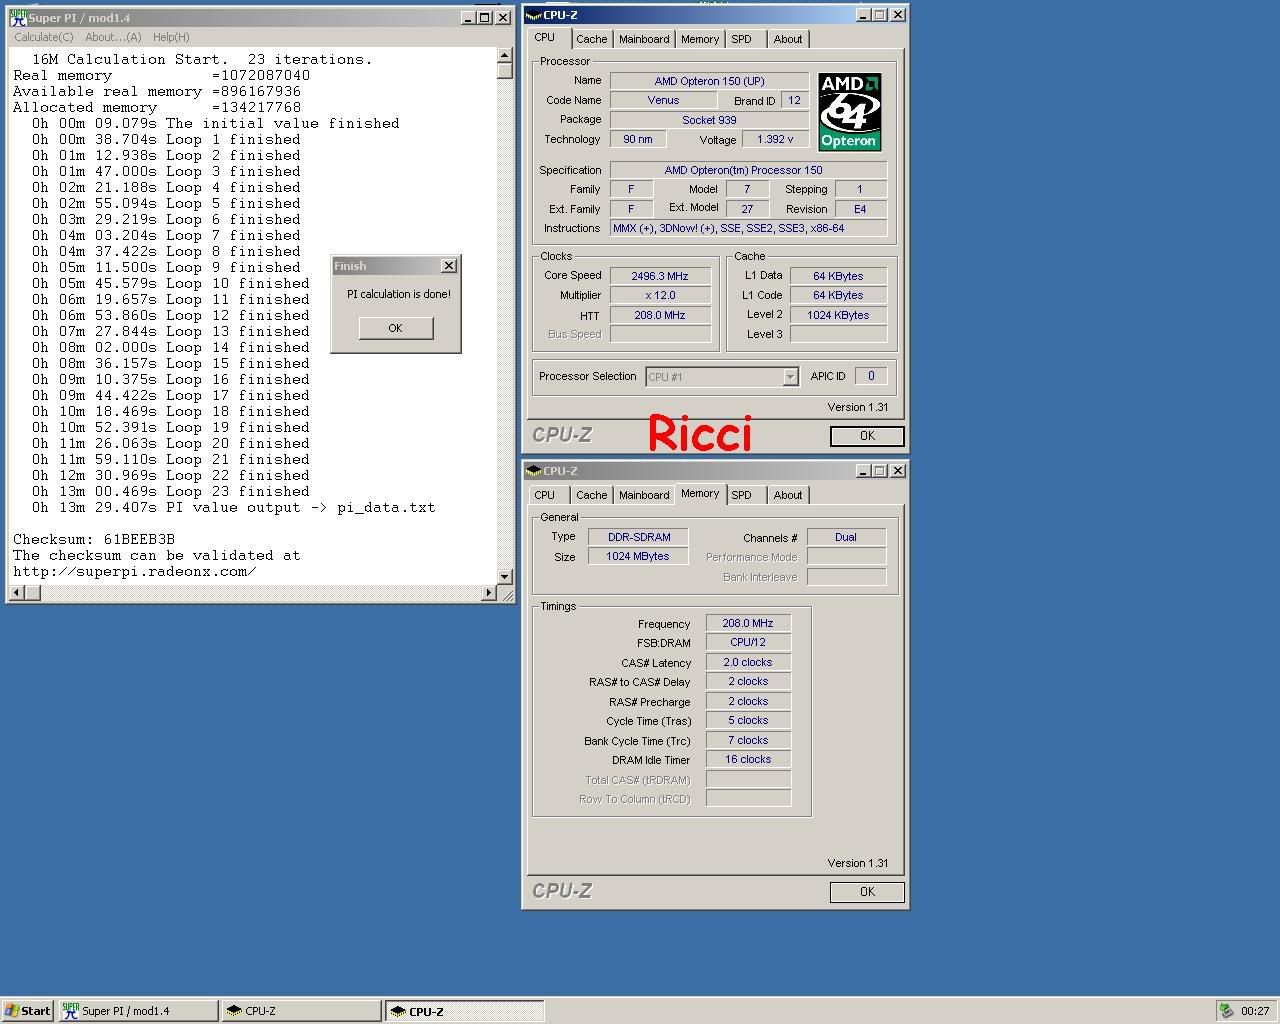The width and height of the screenshot is (1280, 1024).
Task: Click the taskbar clock 00:27
Action: coord(1255,1011)
